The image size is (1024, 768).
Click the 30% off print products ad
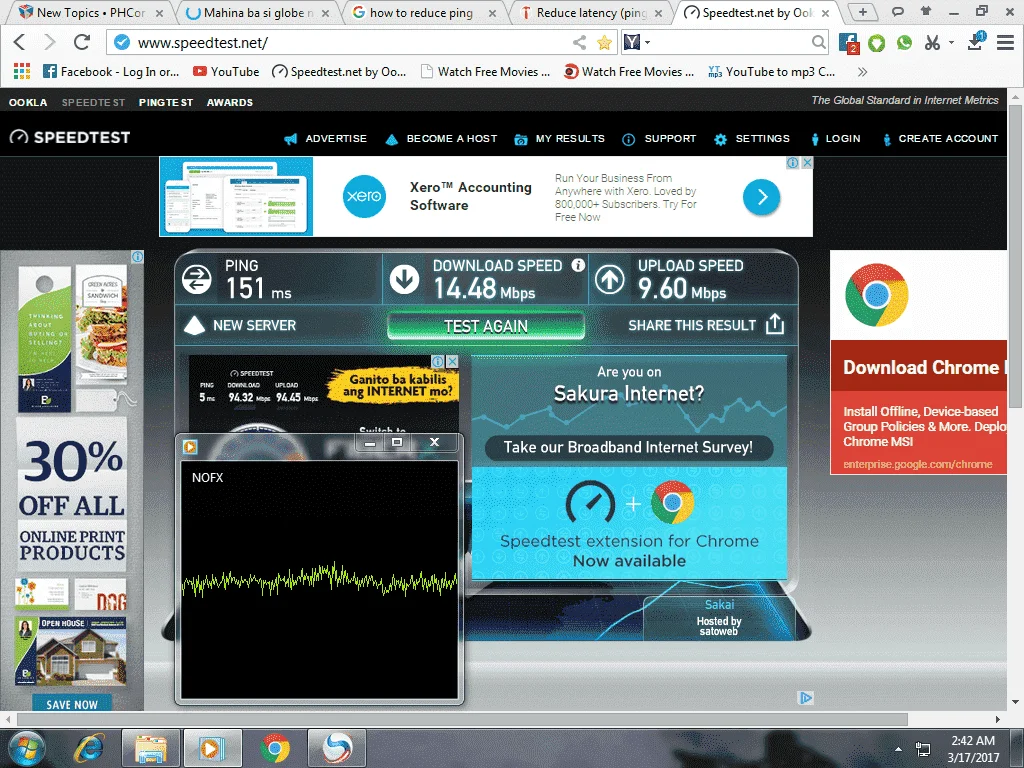[x=72, y=480]
